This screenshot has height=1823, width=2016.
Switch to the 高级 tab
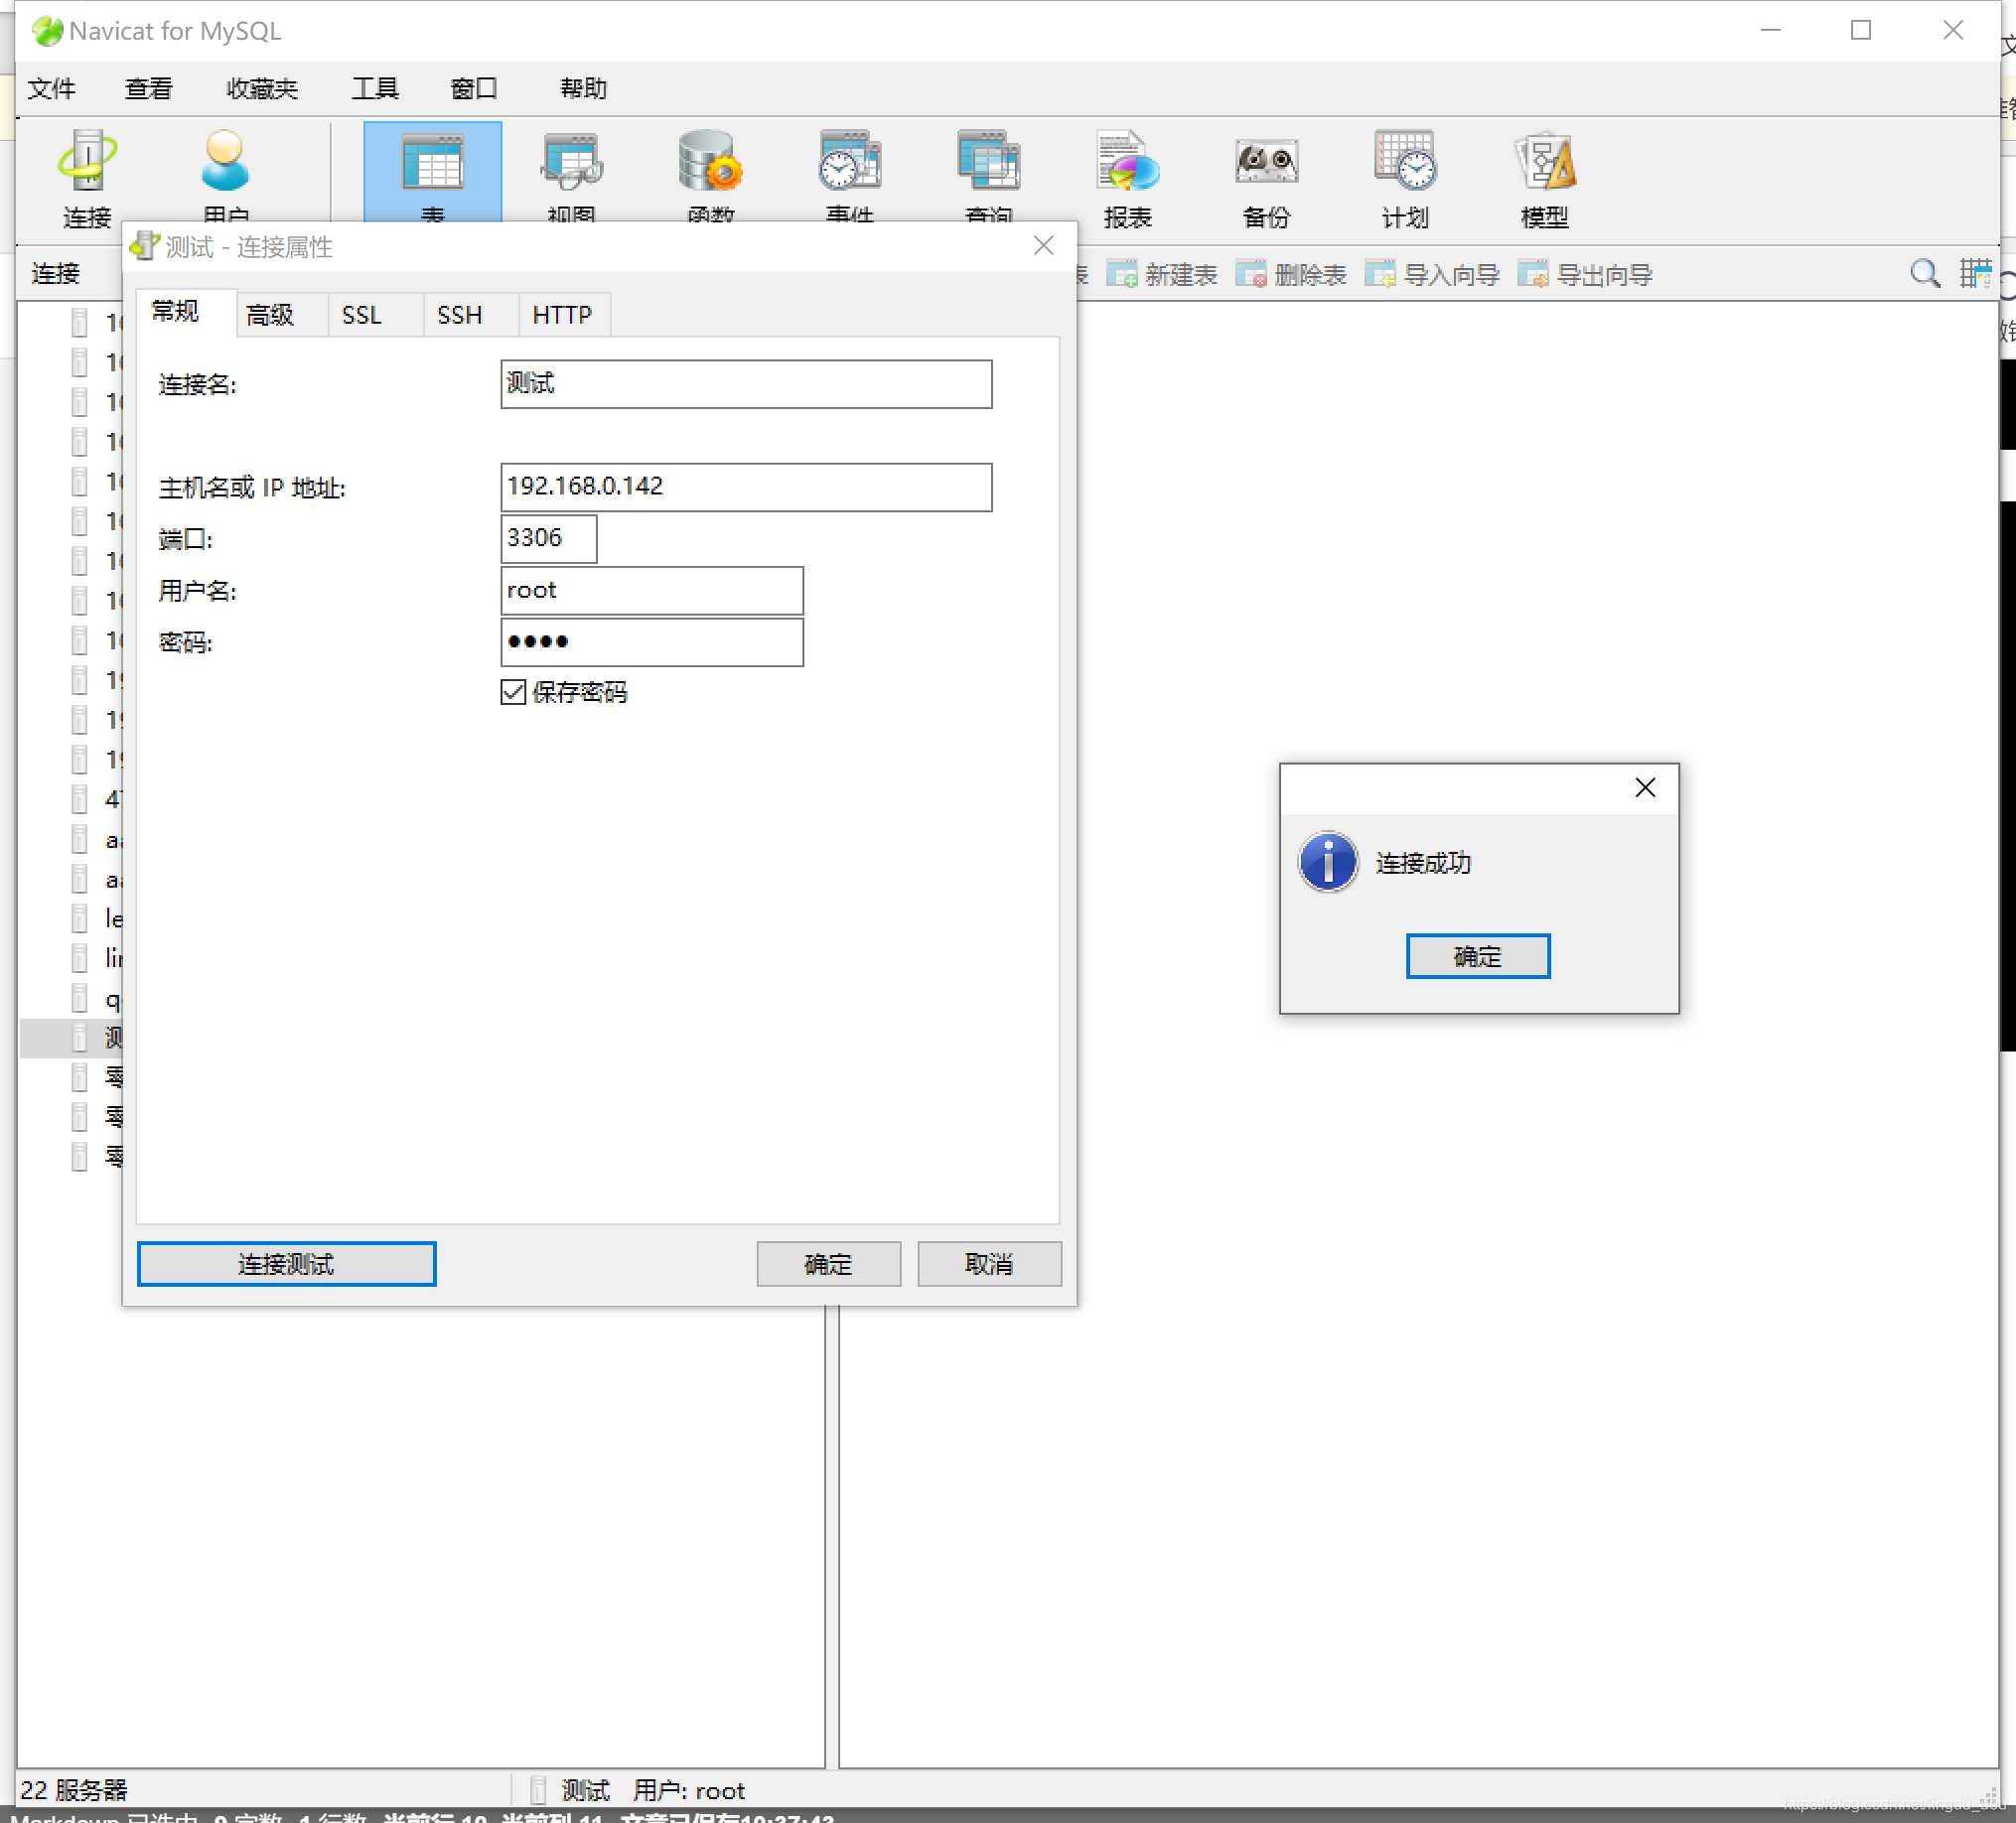pos(270,315)
